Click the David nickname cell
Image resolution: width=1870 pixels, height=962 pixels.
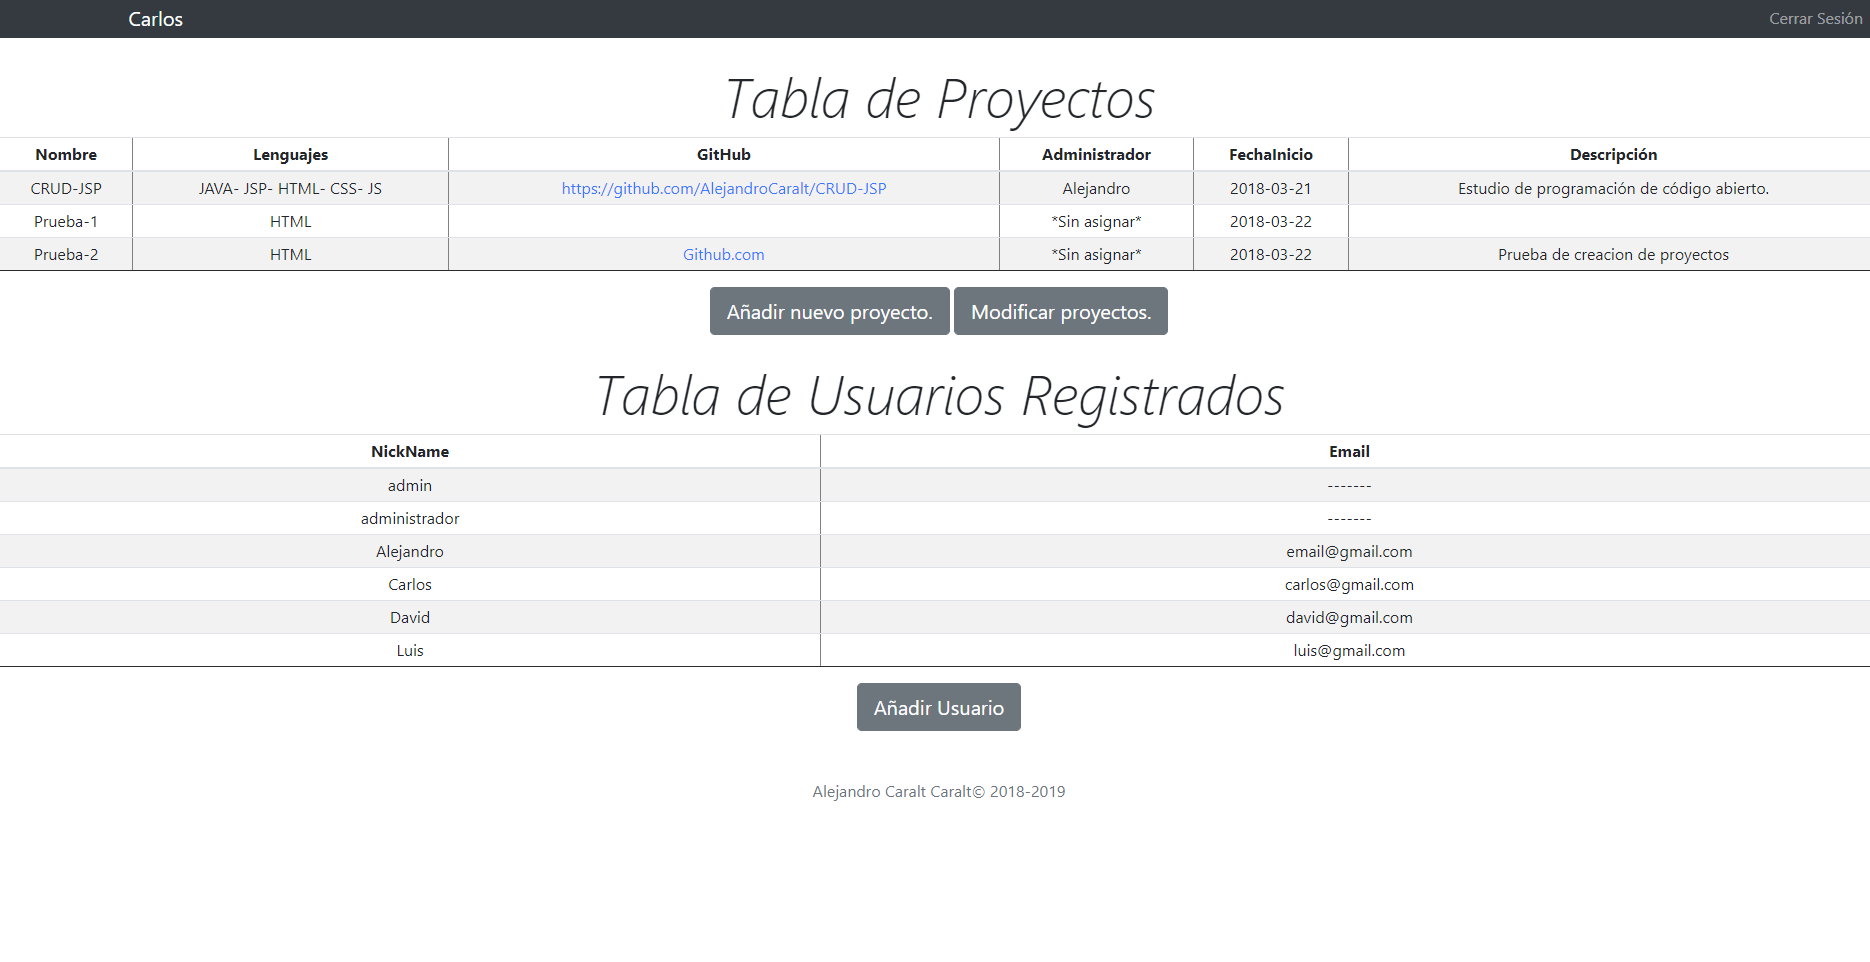pos(410,617)
